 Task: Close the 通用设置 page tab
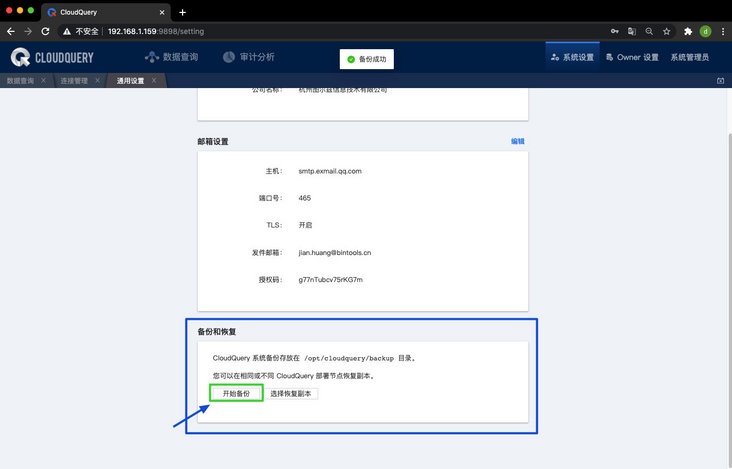[x=154, y=80]
